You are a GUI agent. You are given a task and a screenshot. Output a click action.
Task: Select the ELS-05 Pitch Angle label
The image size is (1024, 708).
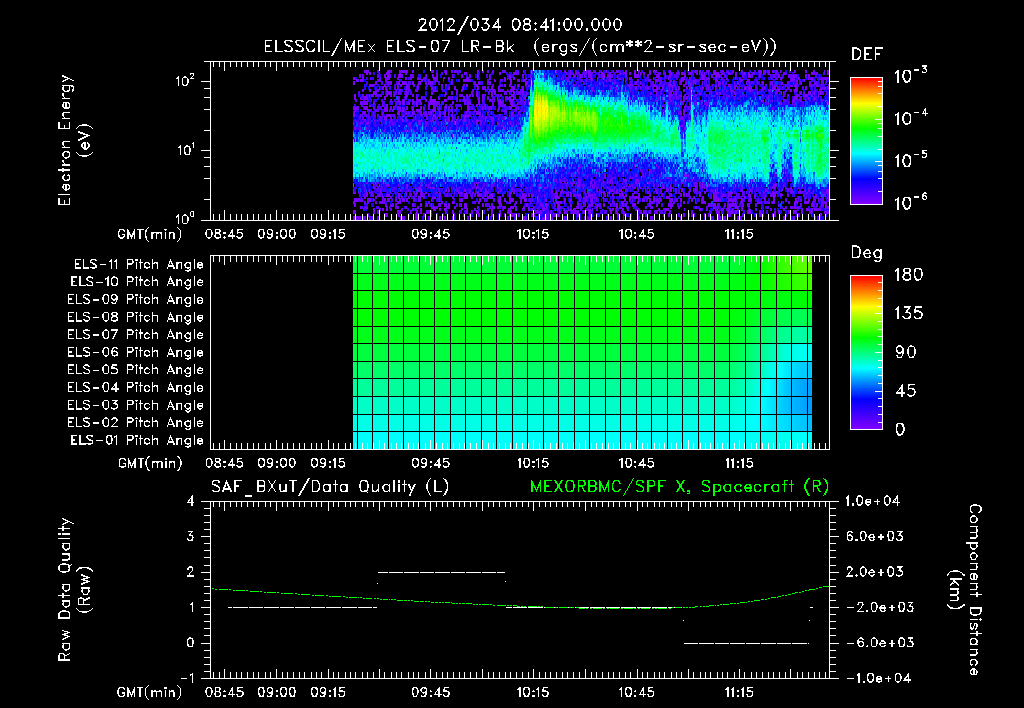135,370
